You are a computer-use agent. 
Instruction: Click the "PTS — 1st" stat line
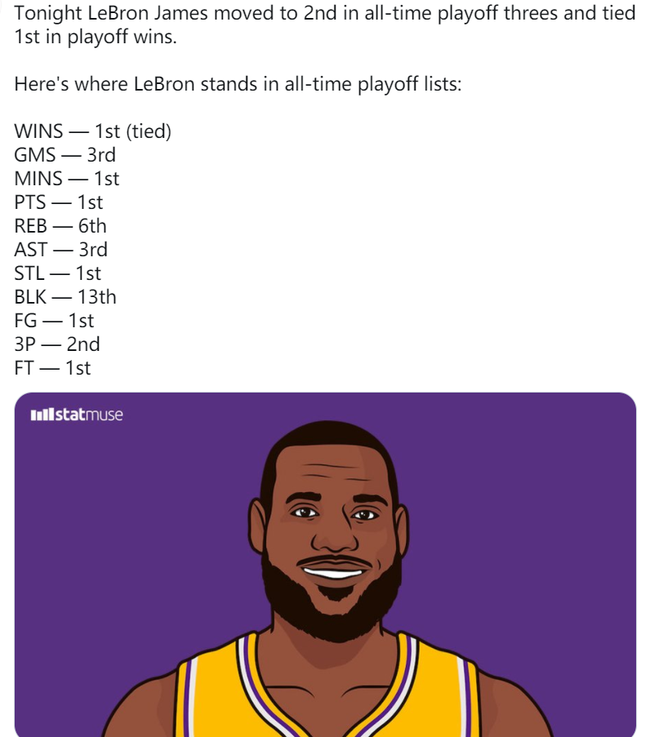(x=58, y=202)
